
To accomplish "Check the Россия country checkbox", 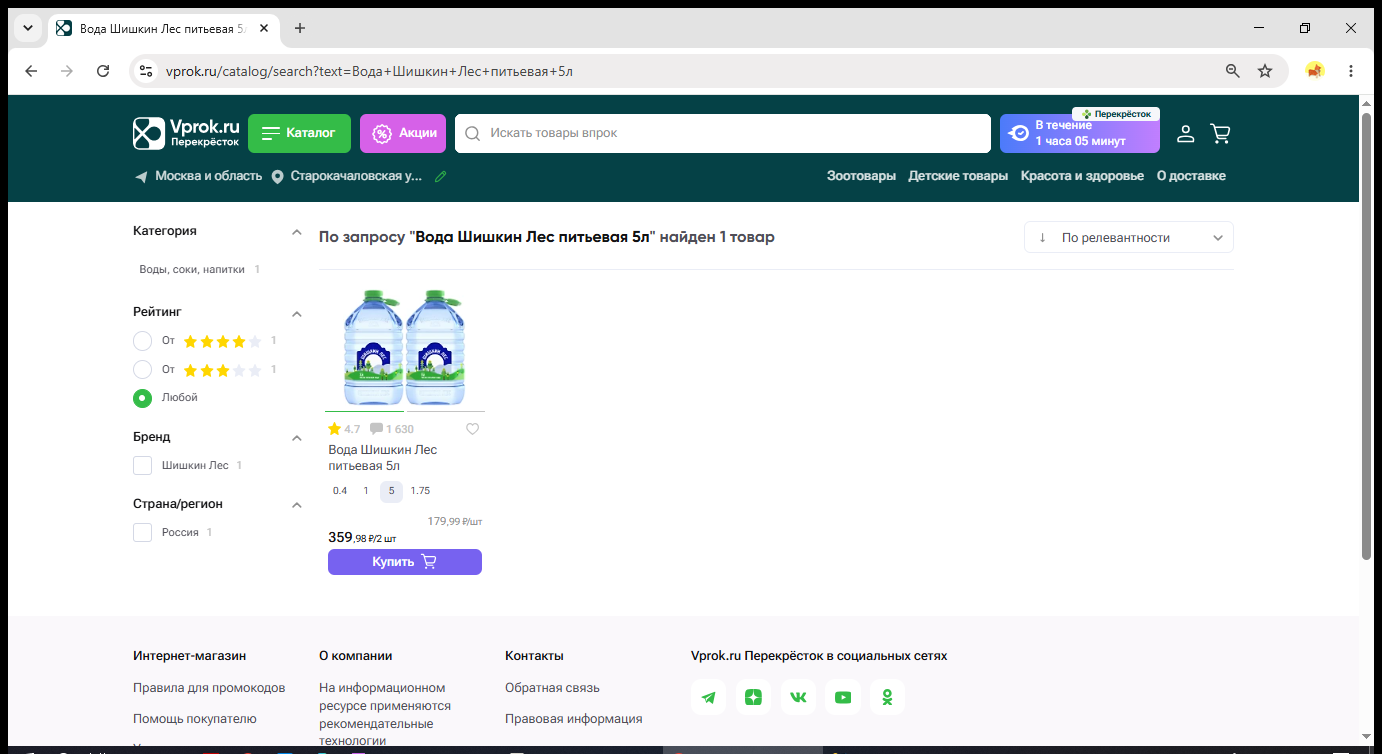I will pos(143,532).
